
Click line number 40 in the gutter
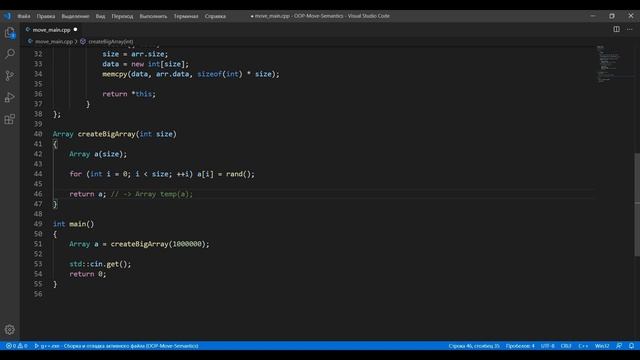(38, 134)
